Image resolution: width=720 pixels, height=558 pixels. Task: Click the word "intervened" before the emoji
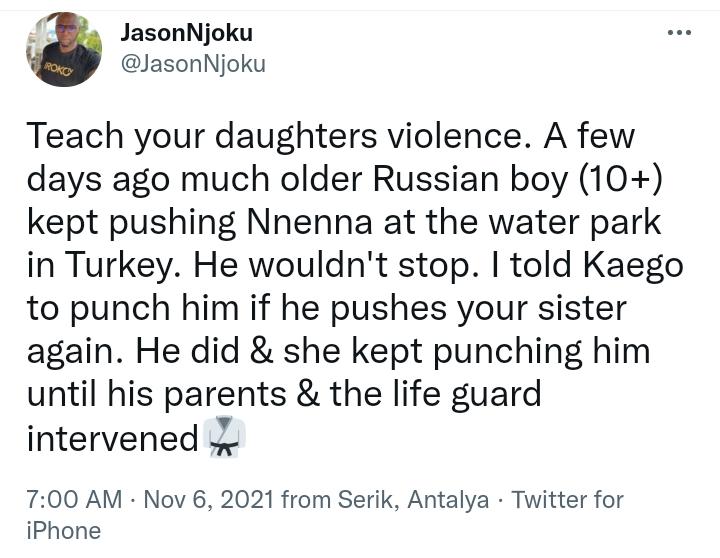coord(112,438)
